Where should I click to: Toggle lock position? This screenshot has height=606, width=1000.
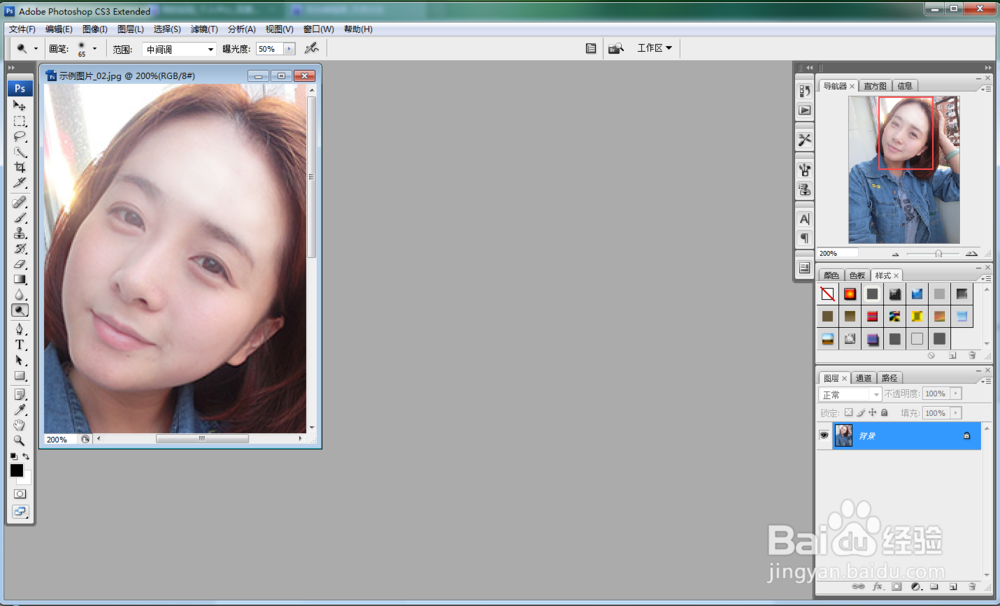point(872,413)
